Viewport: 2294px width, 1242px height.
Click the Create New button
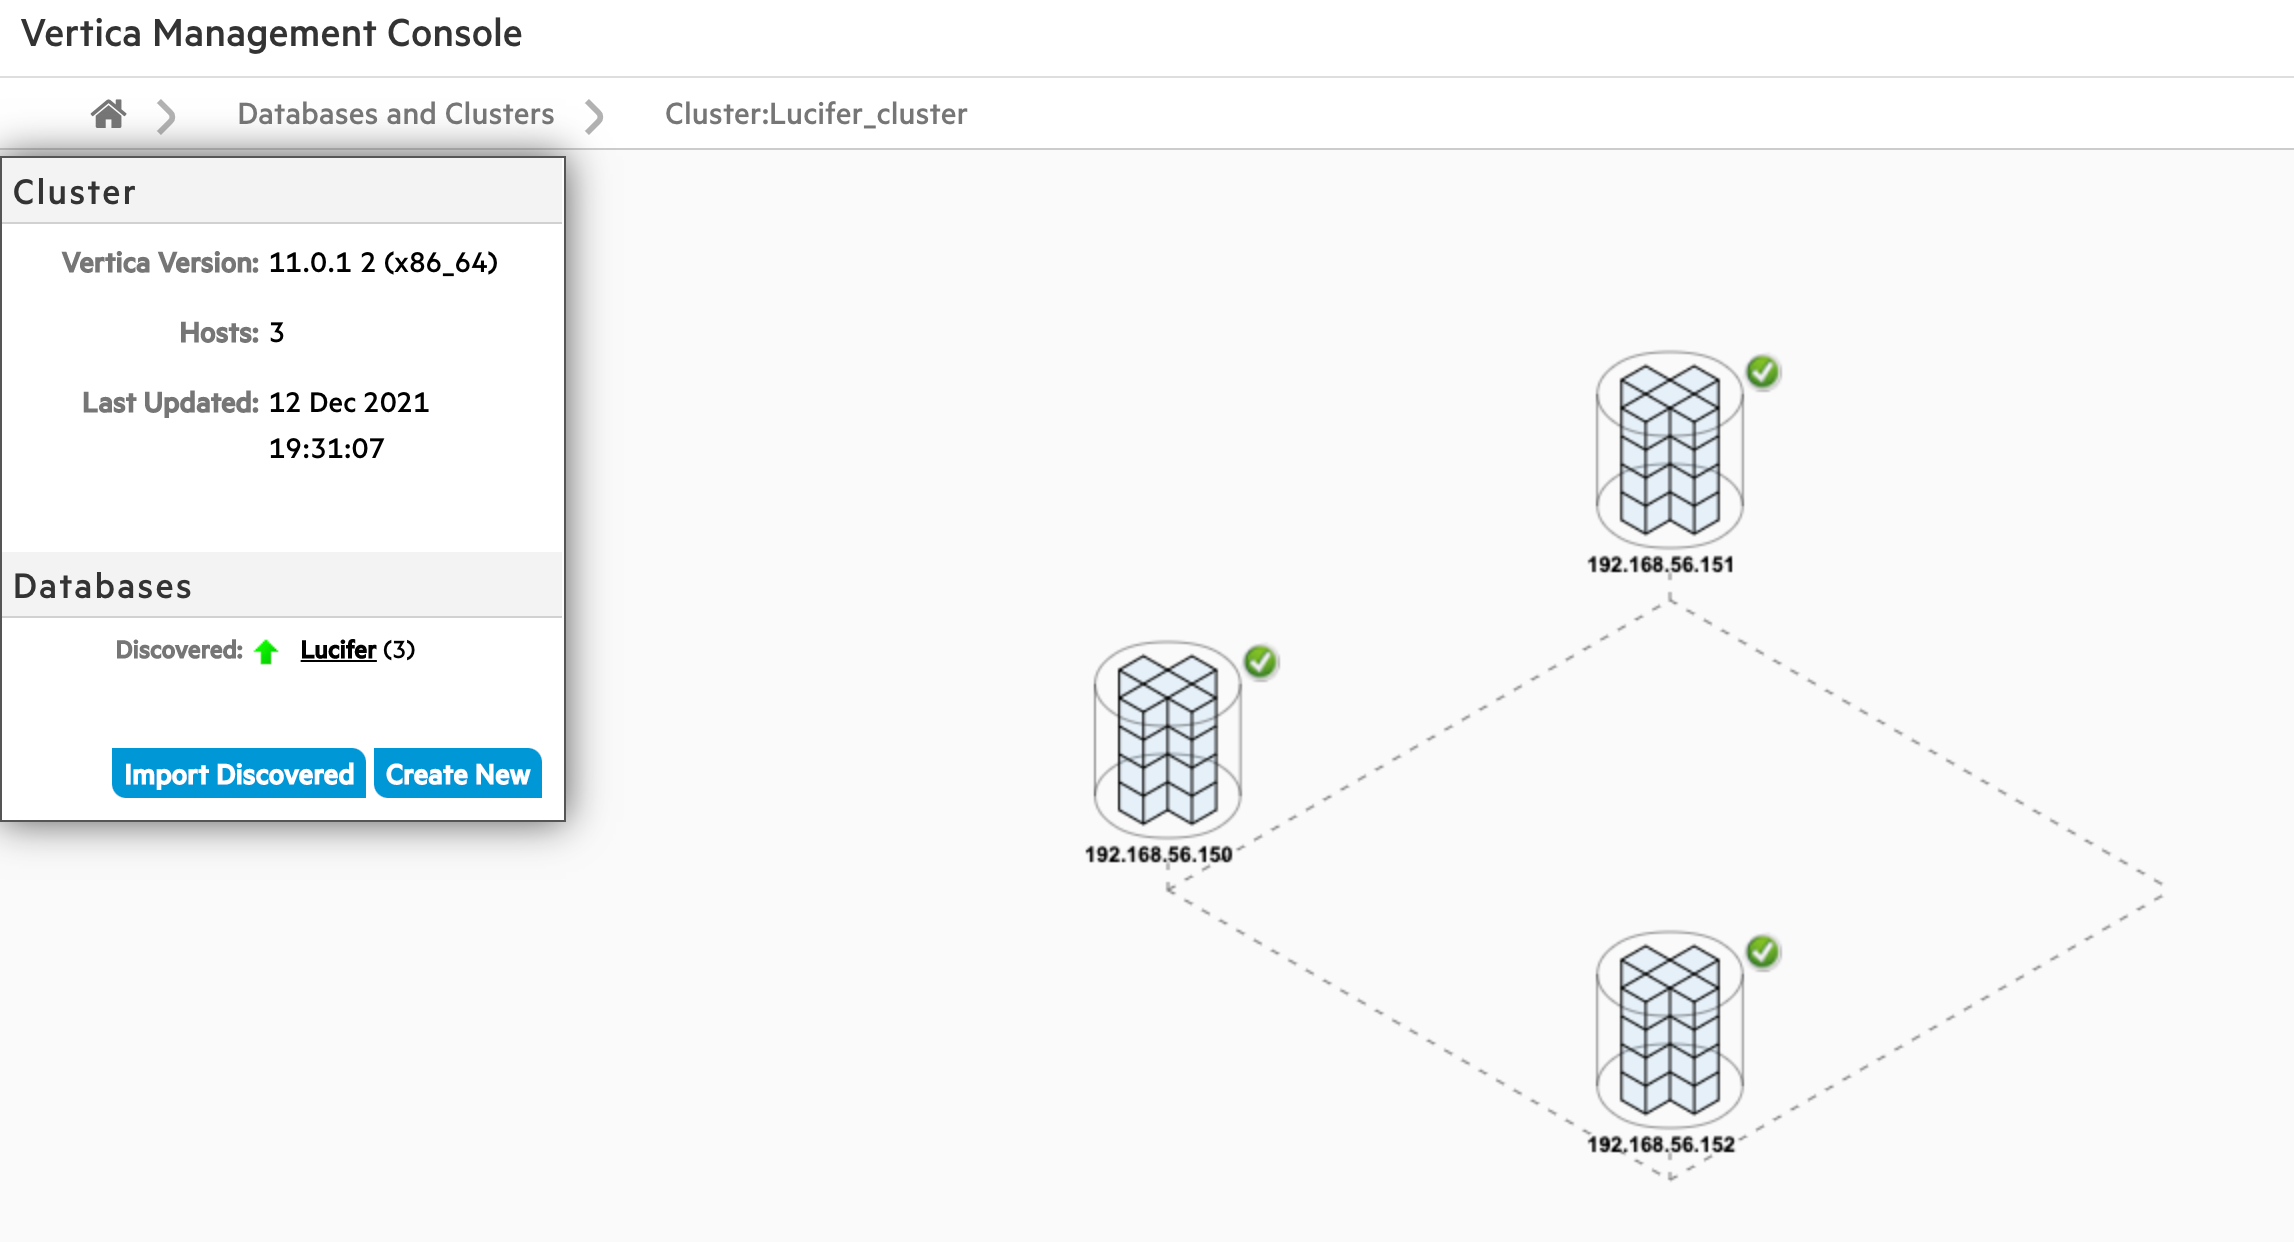(x=458, y=774)
